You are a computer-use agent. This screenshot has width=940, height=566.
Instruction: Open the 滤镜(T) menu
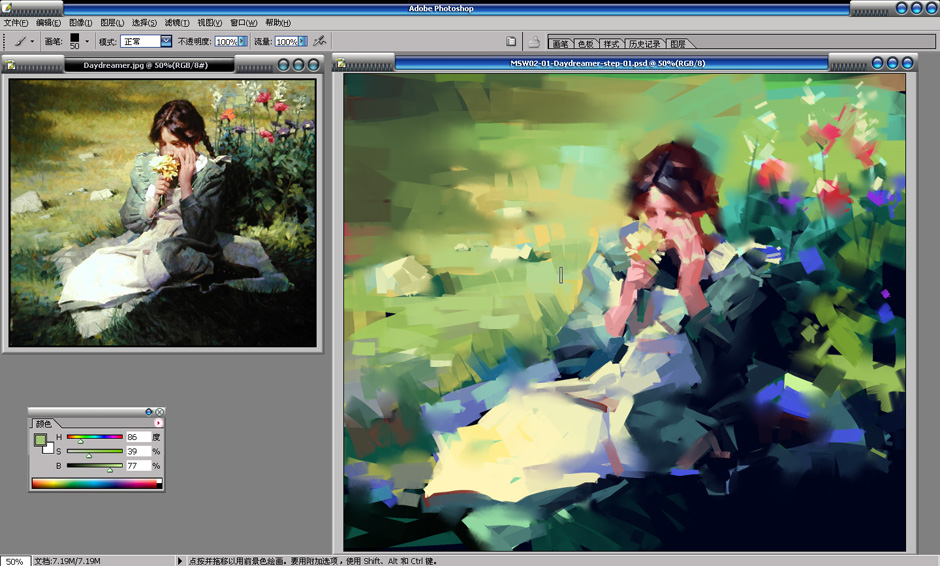pyautogui.click(x=177, y=23)
